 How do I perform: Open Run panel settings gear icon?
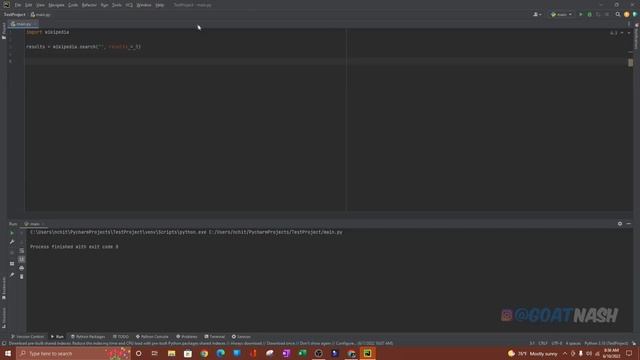[x=620, y=224]
